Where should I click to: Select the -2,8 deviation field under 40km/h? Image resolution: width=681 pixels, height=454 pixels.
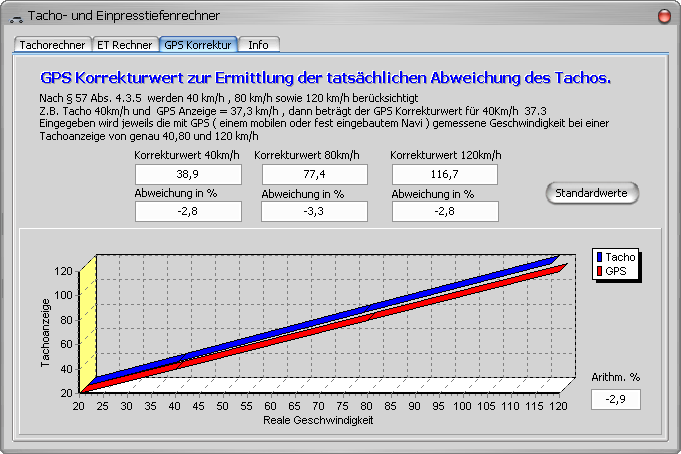coord(188,212)
